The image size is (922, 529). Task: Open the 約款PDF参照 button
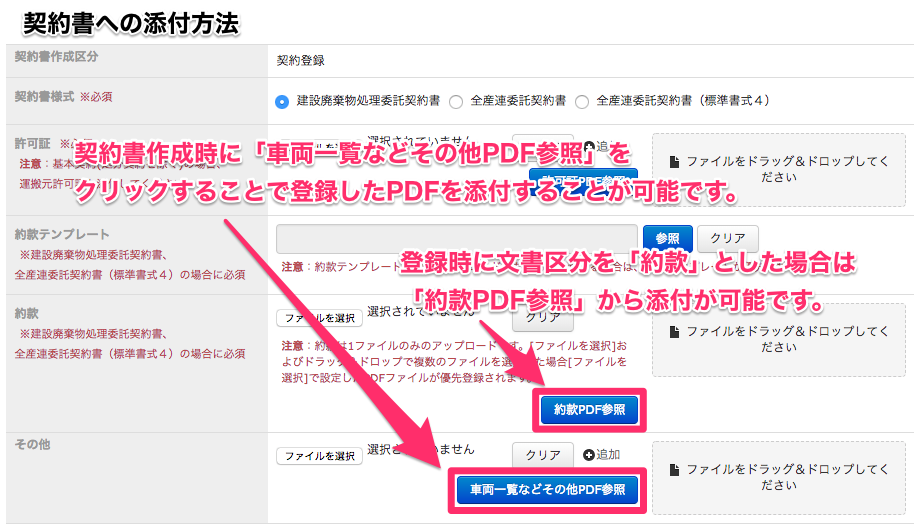[x=589, y=409]
